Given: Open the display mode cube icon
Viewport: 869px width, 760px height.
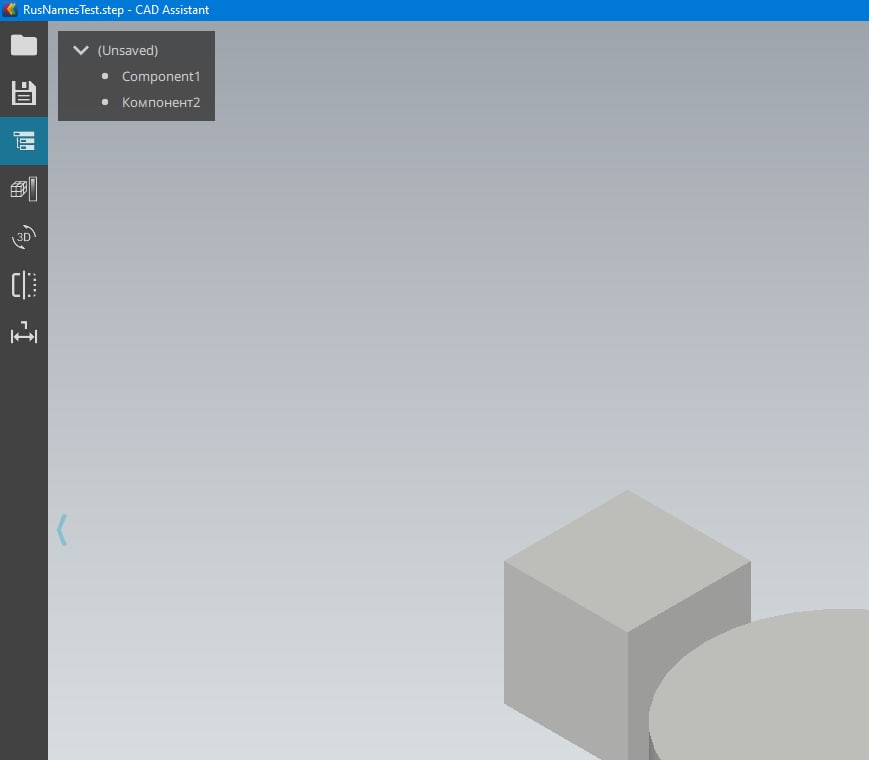Looking at the screenshot, I should (24, 189).
